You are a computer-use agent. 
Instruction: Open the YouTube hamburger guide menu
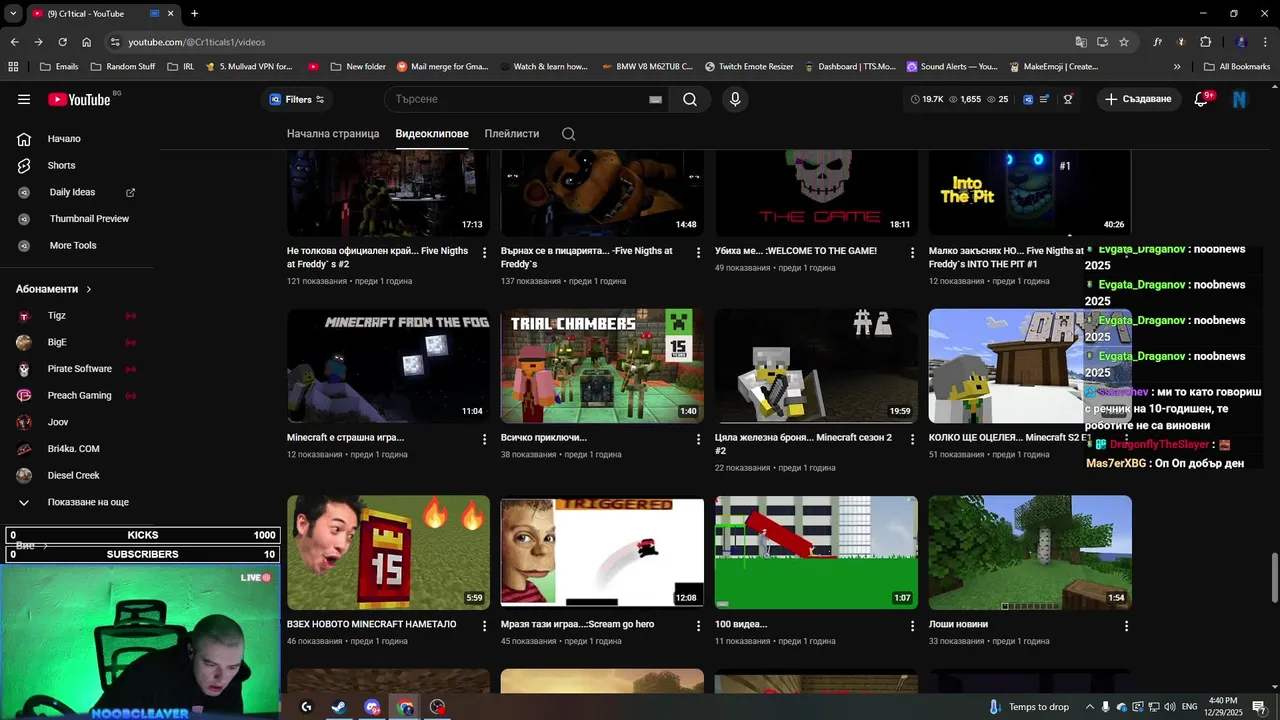(24, 99)
